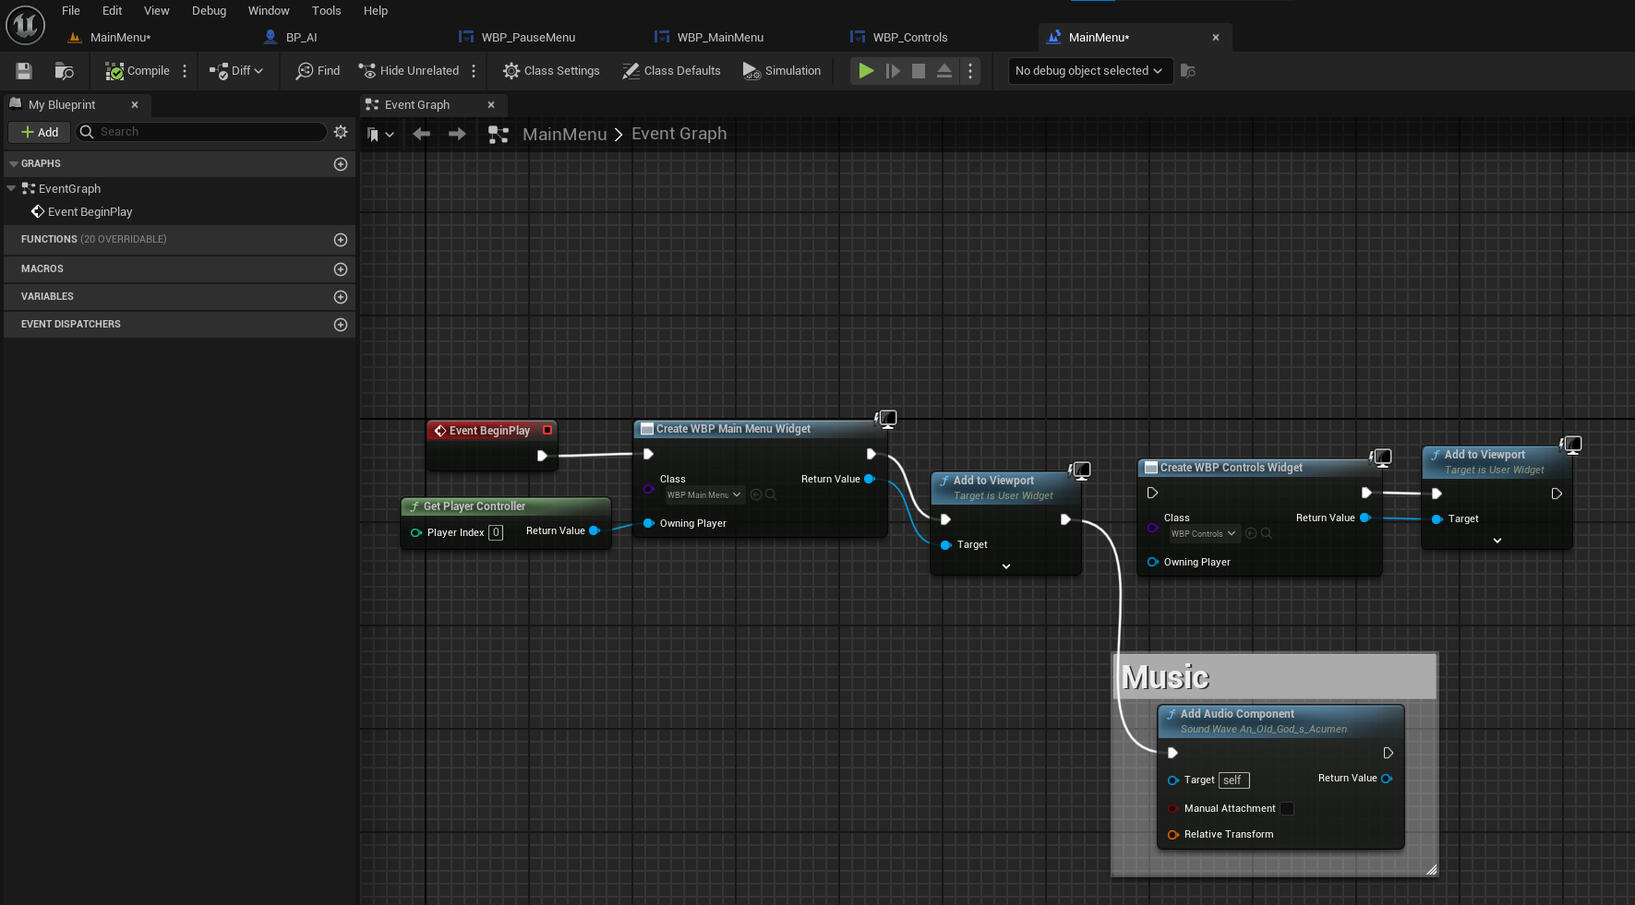Open Class Defaults

[671, 71]
